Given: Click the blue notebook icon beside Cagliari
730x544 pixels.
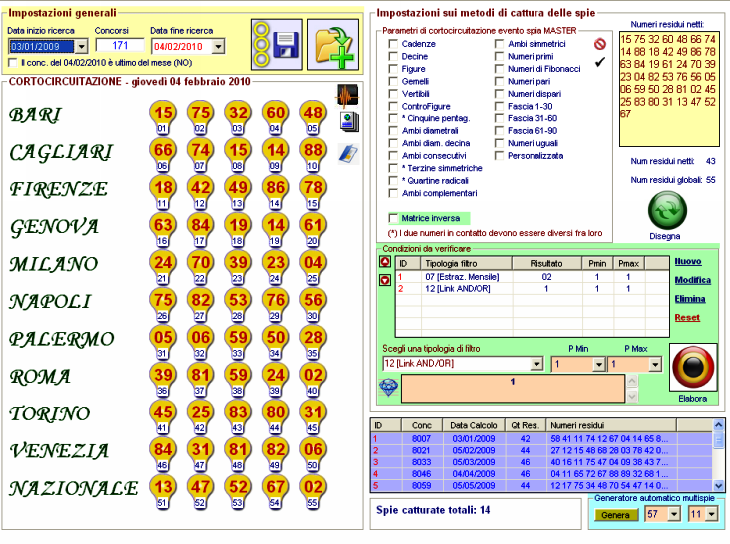Looking at the screenshot, I should pos(348,154).
